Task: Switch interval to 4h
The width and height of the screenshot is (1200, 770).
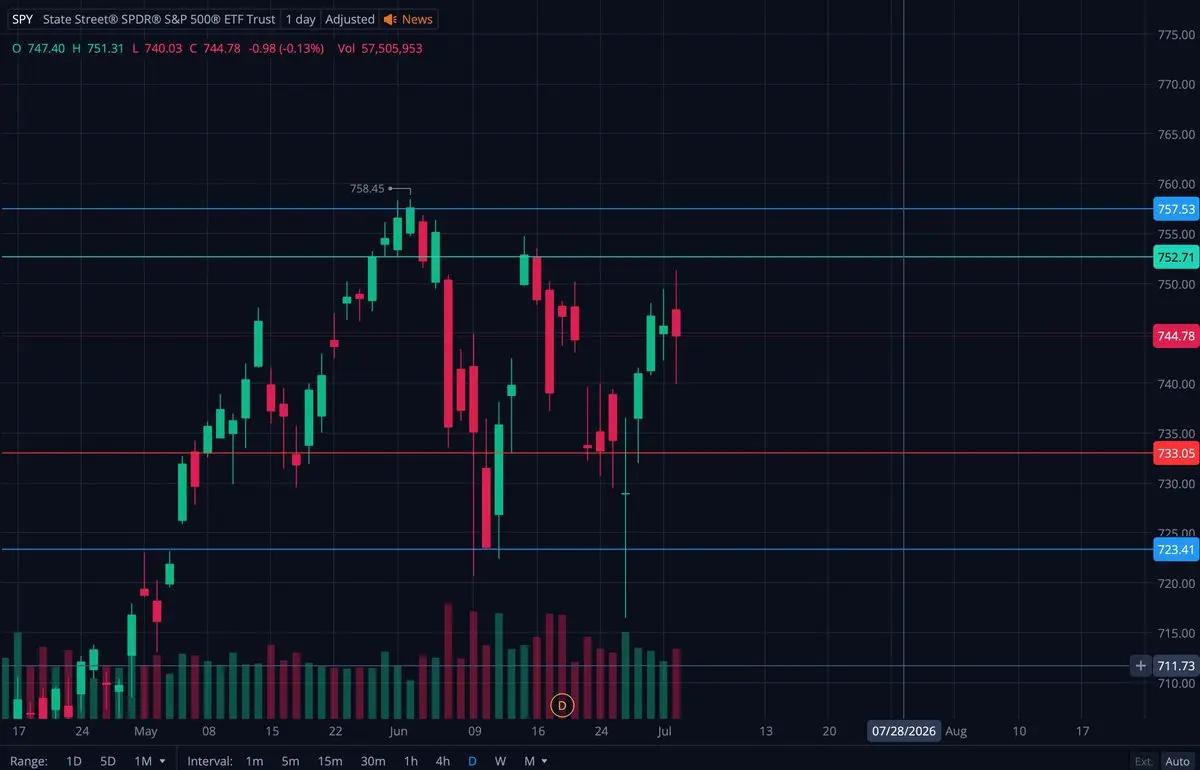Action: click(x=442, y=761)
